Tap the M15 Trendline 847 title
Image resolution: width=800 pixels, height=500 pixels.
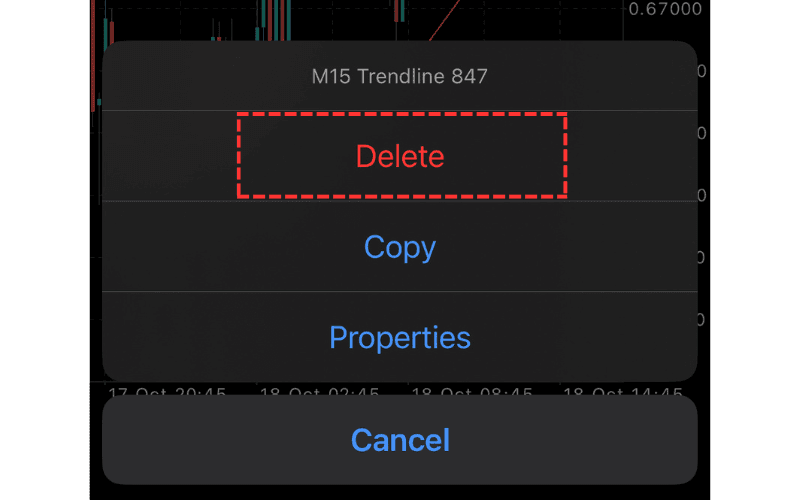click(x=400, y=76)
